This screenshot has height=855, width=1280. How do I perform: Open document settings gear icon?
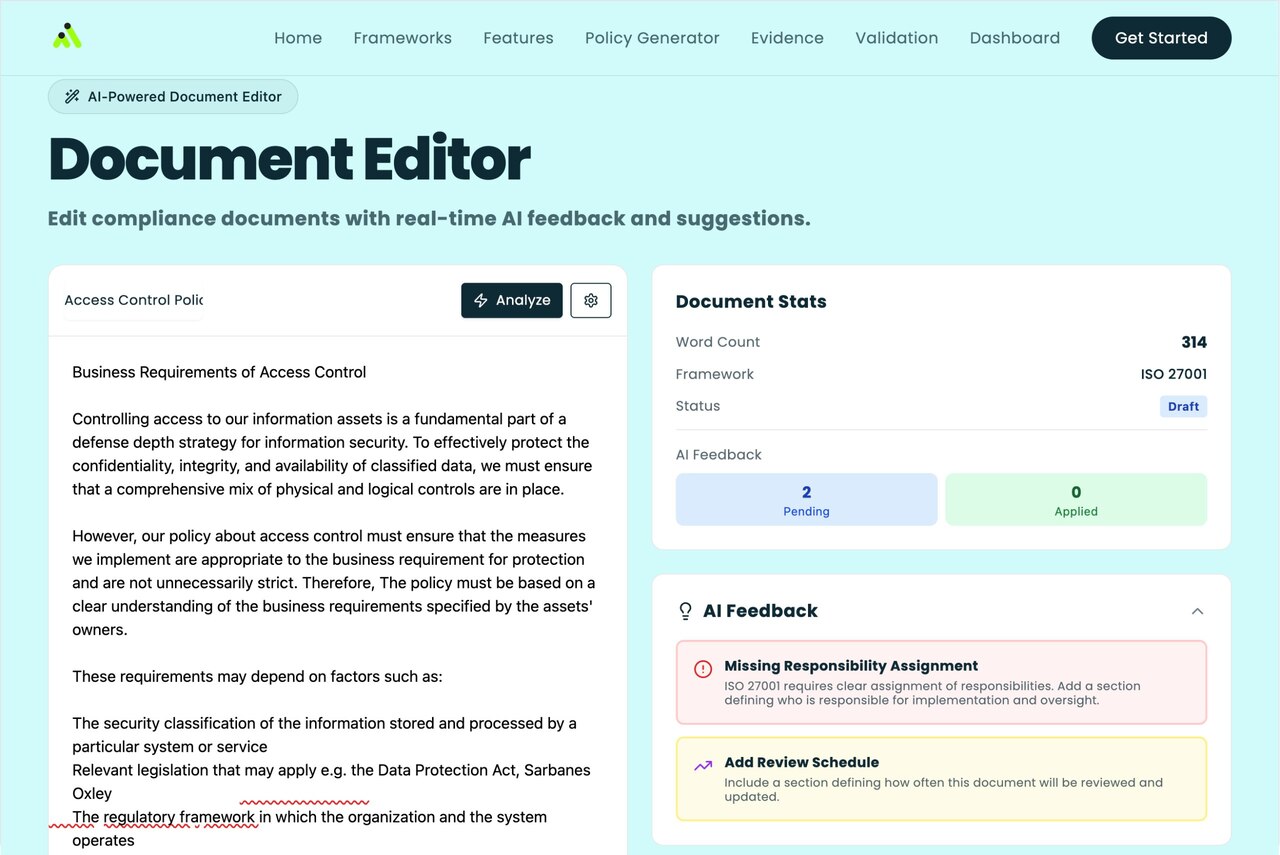pos(590,300)
